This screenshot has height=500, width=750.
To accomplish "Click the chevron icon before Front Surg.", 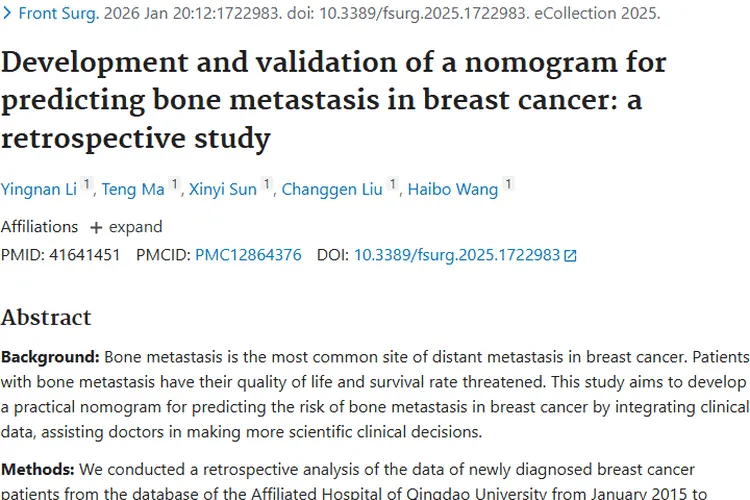I will [8, 14].
